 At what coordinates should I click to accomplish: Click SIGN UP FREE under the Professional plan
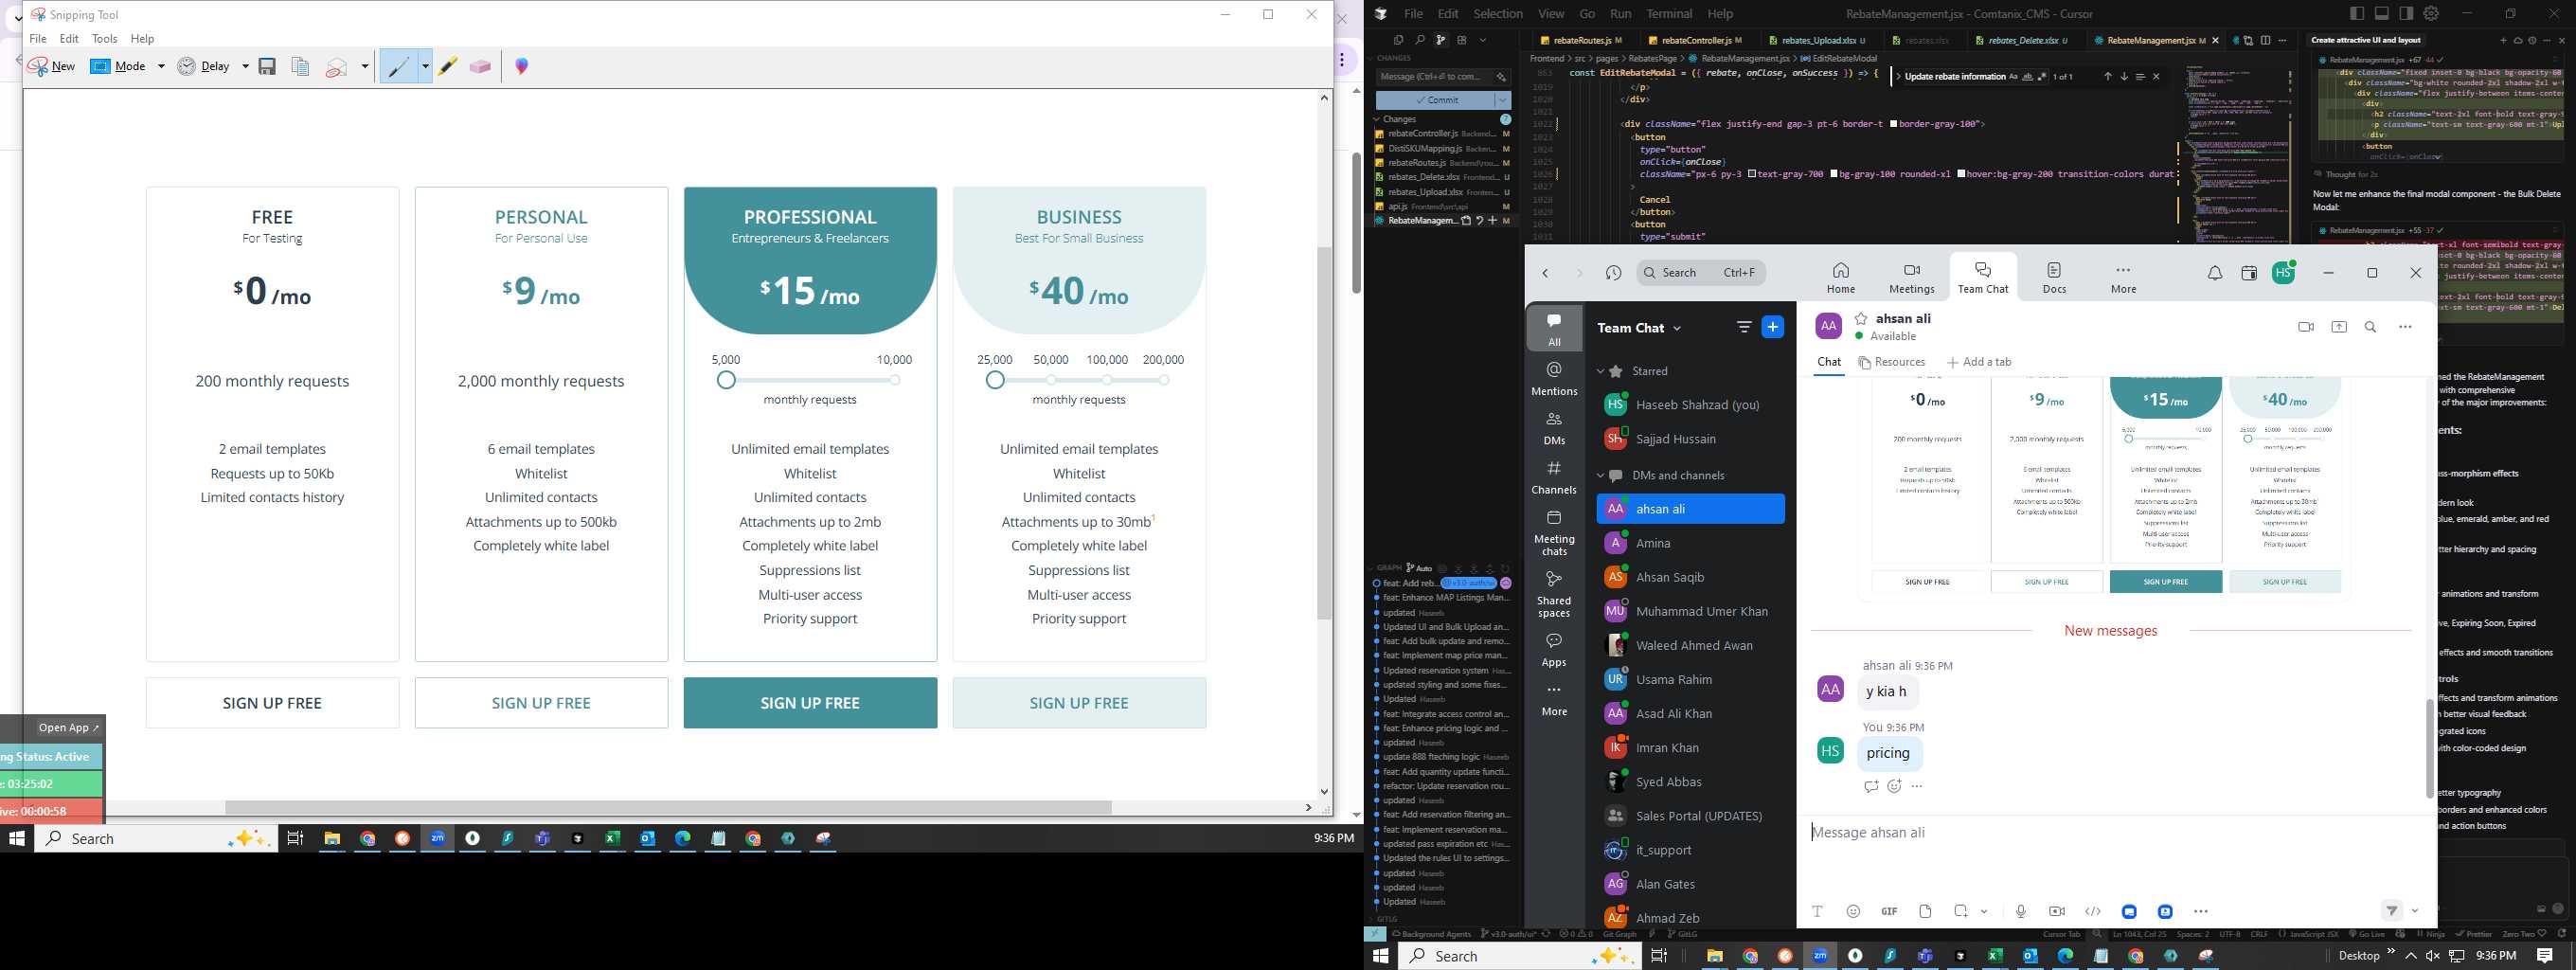tap(810, 703)
